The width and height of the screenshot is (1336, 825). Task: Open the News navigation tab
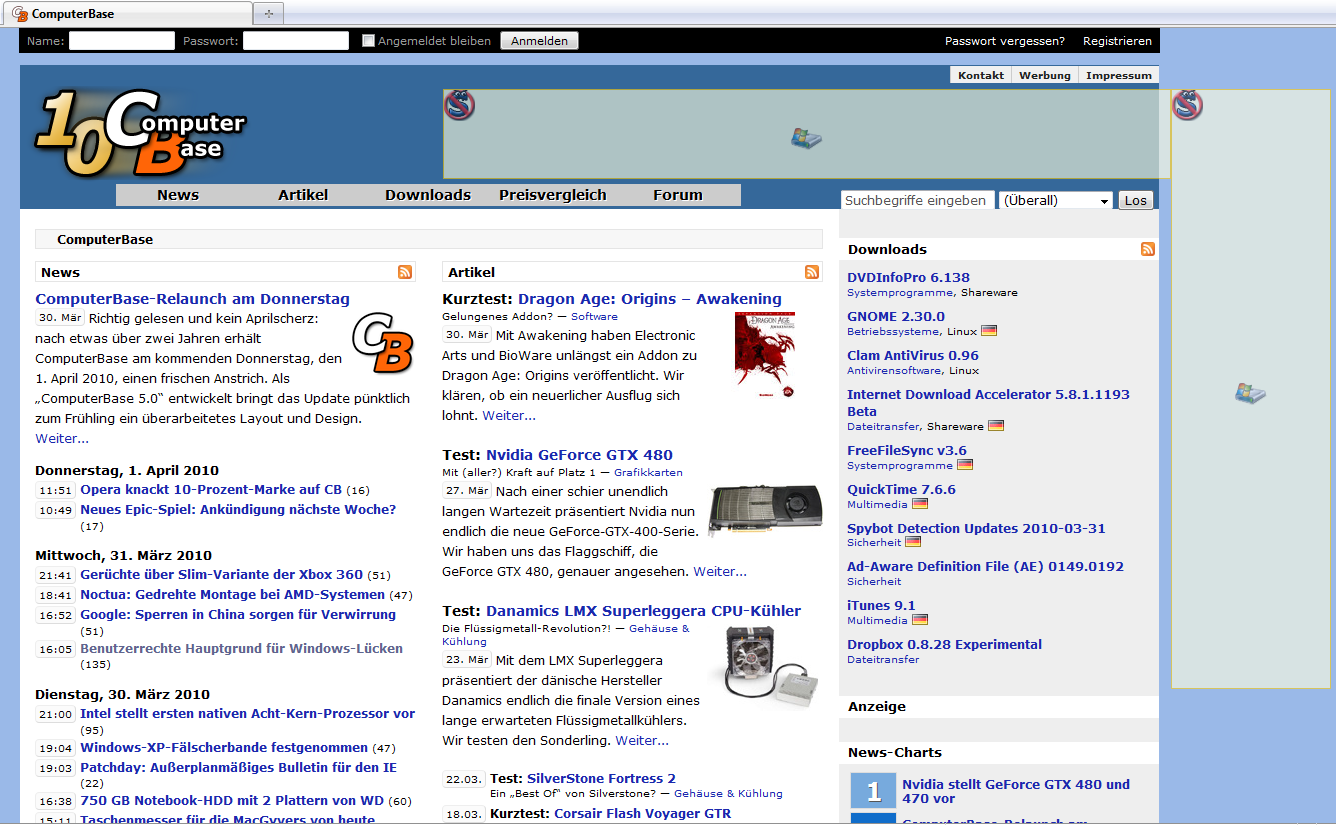pyautogui.click(x=178, y=195)
